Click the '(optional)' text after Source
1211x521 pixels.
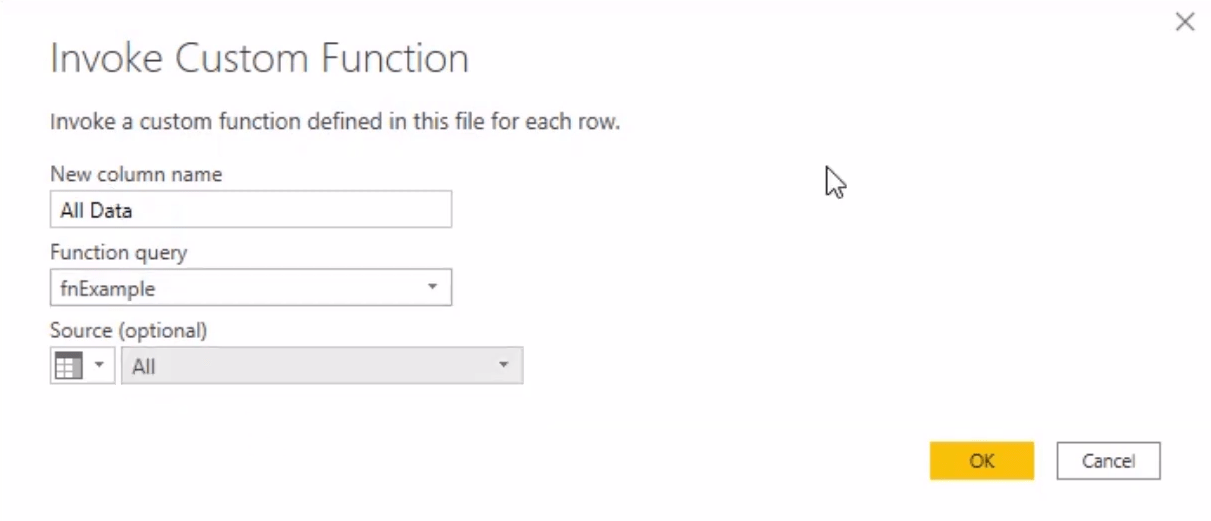pyautogui.click(x=163, y=330)
